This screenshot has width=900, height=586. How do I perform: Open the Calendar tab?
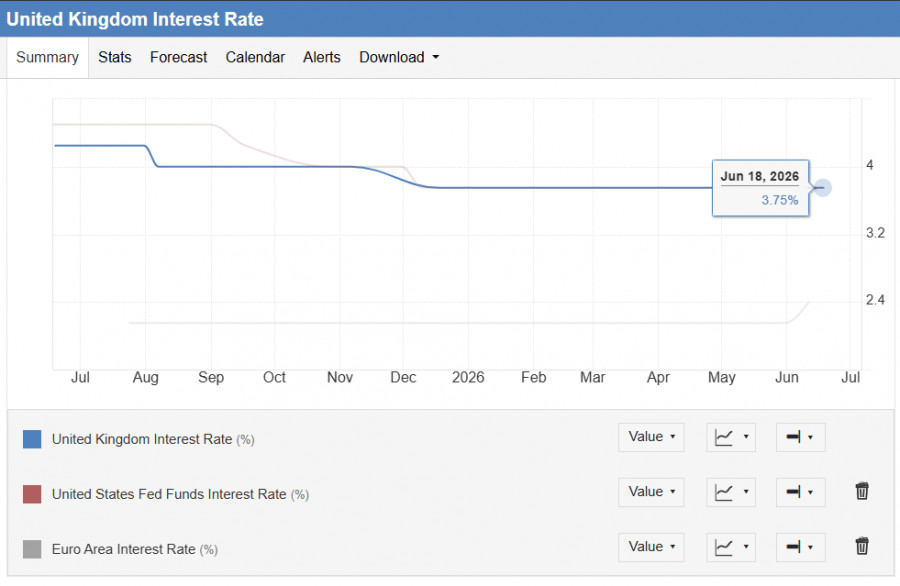pos(255,57)
